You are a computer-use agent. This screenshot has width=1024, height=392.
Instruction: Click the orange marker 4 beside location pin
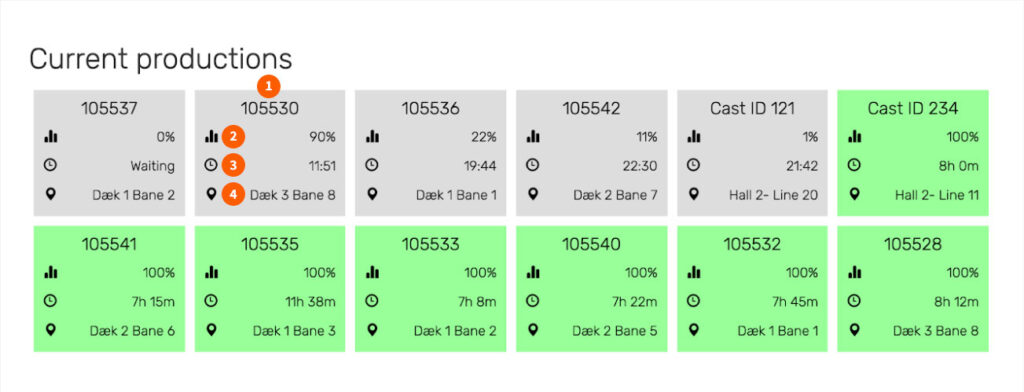233,194
